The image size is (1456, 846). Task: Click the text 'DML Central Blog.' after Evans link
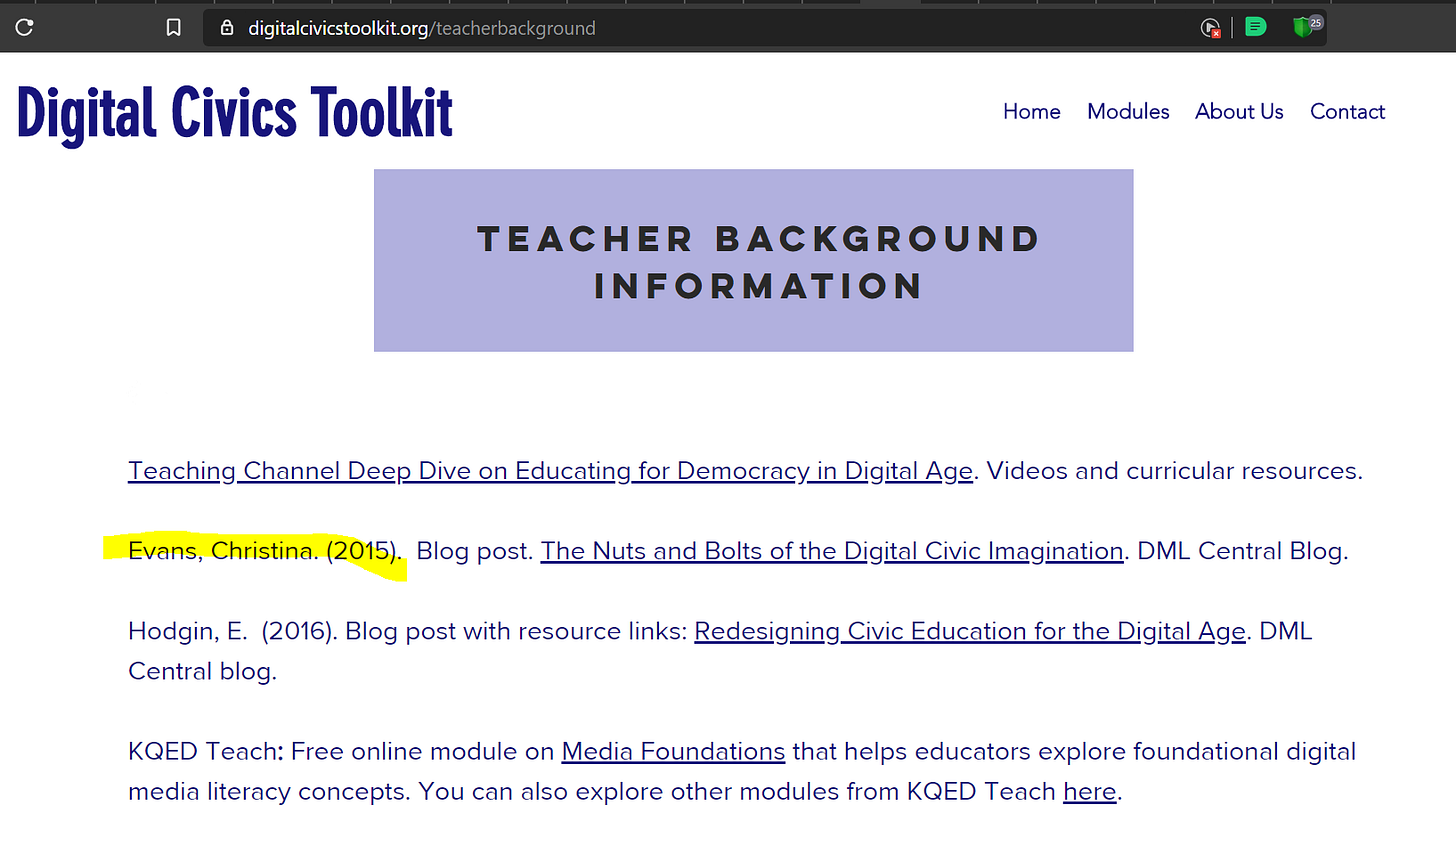click(x=1243, y=551)
